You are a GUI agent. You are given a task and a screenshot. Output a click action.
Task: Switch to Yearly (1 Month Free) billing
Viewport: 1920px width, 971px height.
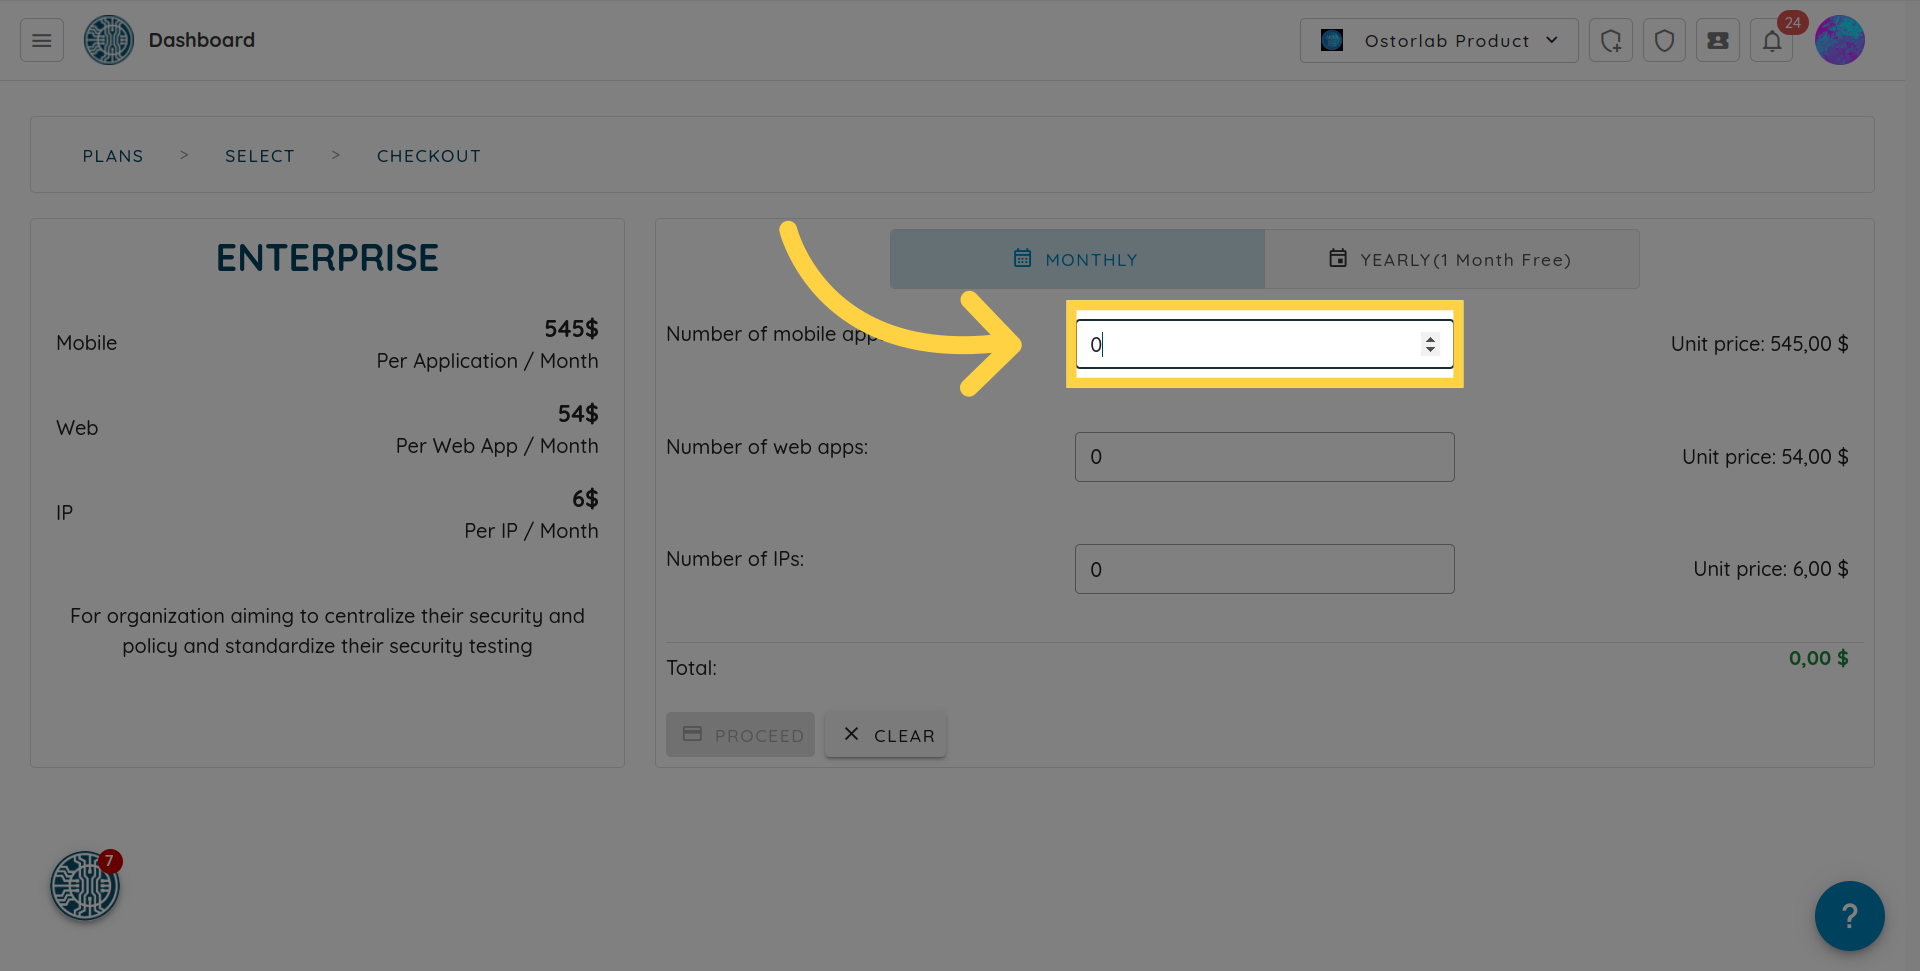[1451, 259]
